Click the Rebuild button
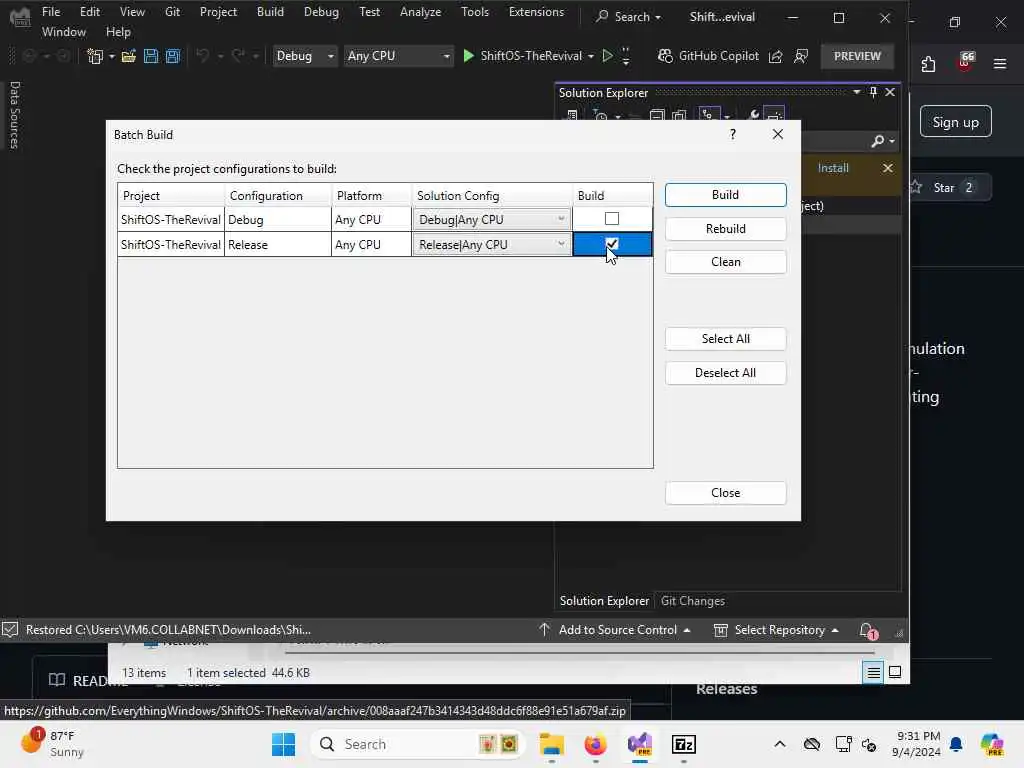Image resolution: width=1024 pixels, height=768 pixels. tap(726, 229)
